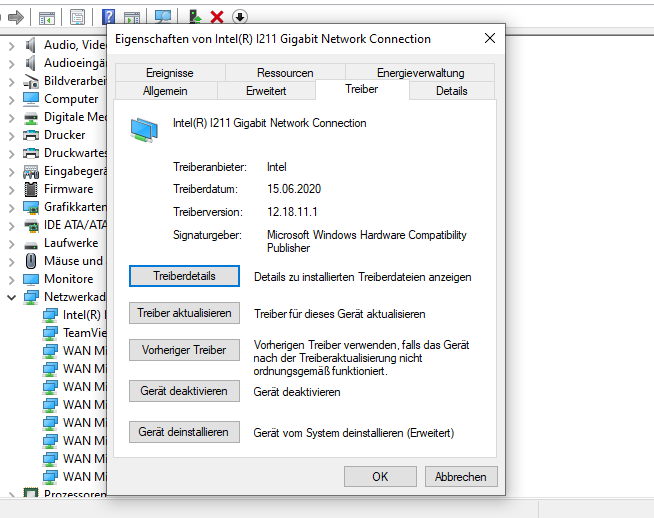The width and height of the screenshot is (654, 518).
Task: Expand the Laufwerke category
Action: click(x=12, y=243)
